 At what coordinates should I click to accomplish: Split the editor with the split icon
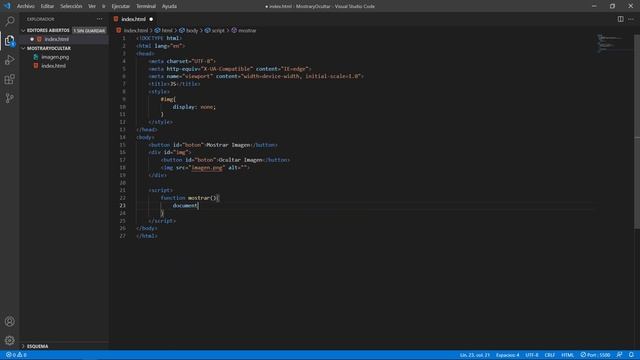(x=620, y=19)
